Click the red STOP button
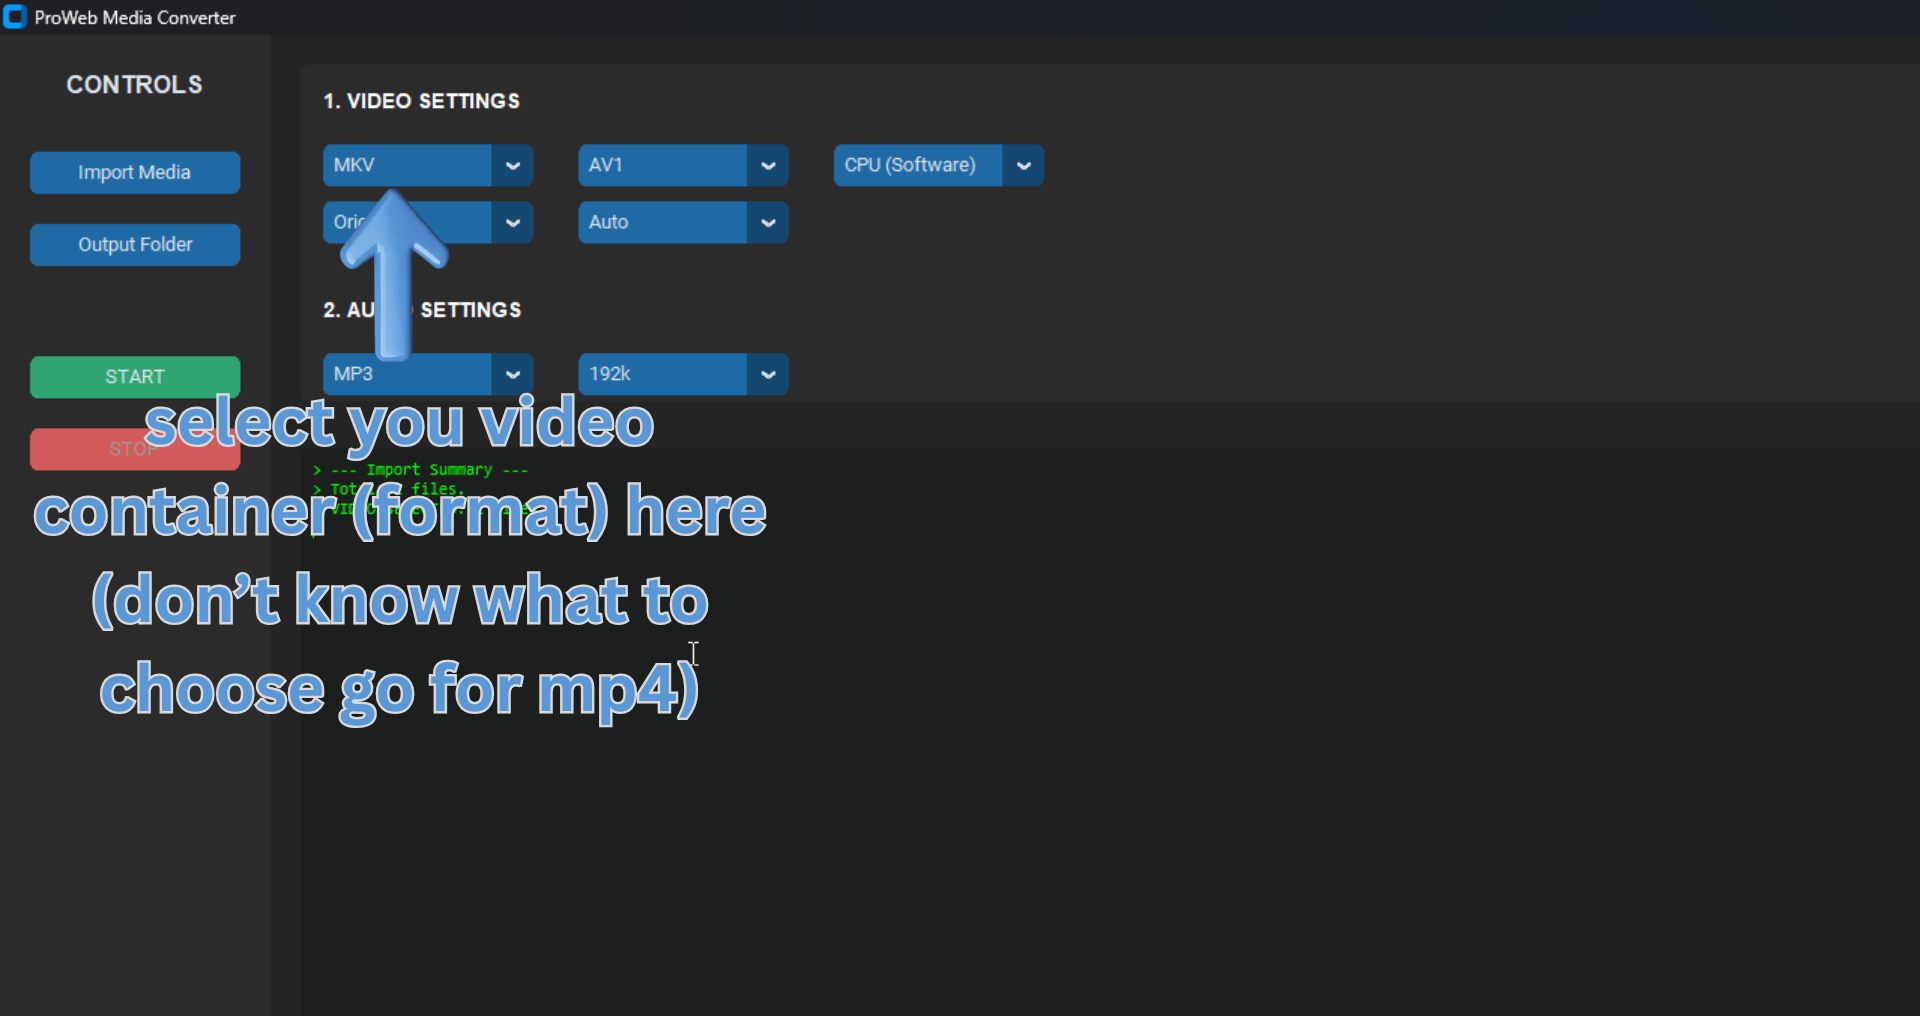Viewport: 1920px width, 1016px height. tap(134, 449)
